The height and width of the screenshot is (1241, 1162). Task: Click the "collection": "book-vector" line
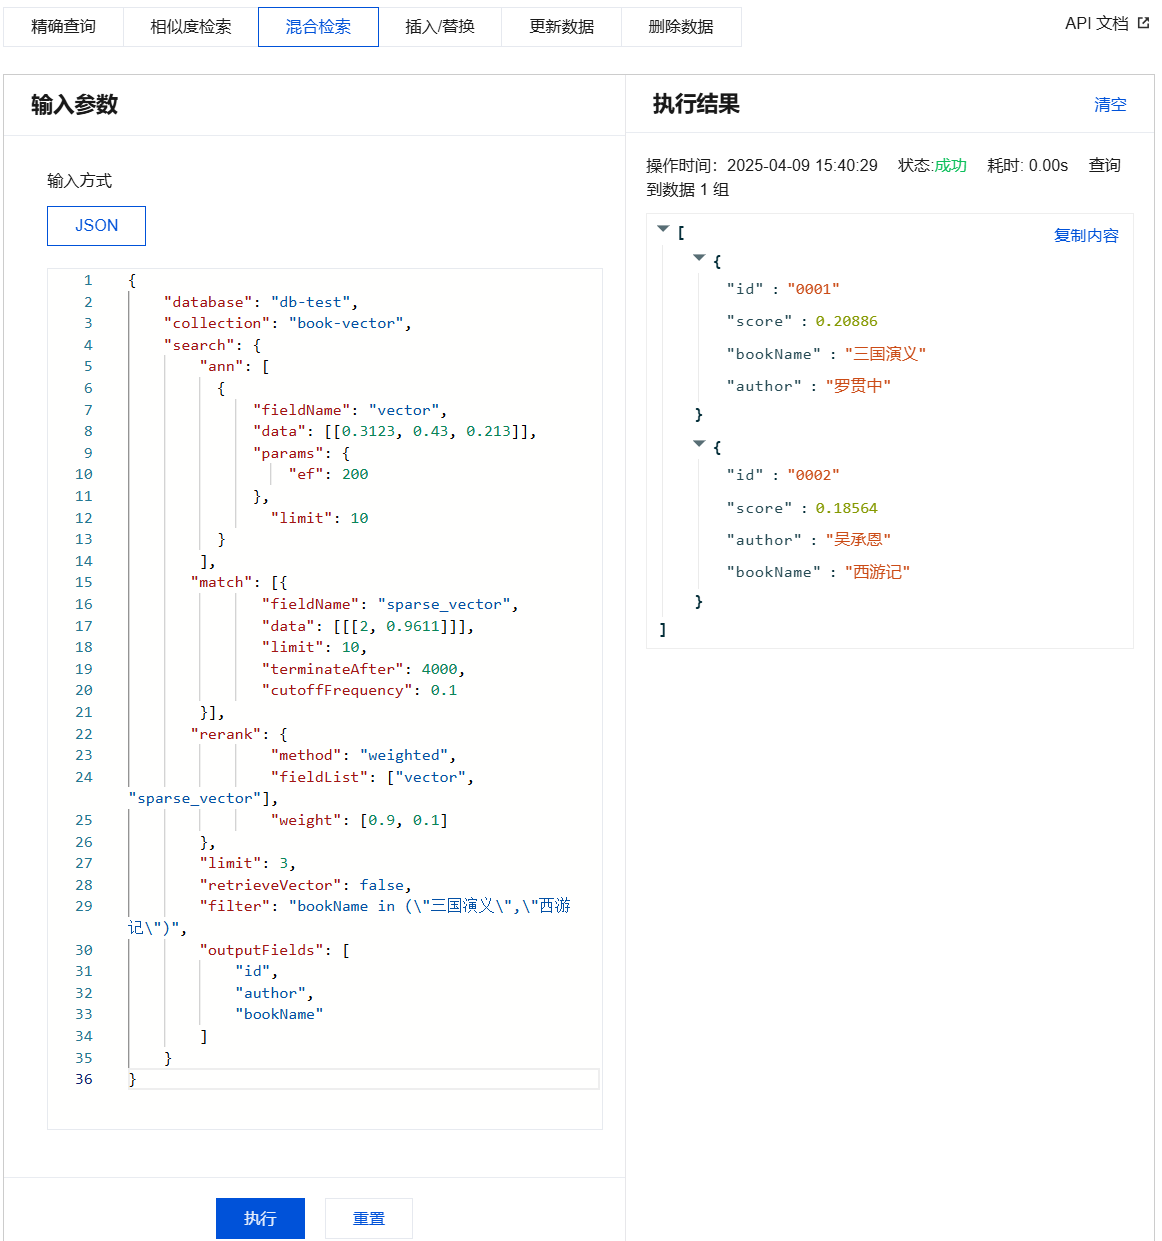[287, 323]
